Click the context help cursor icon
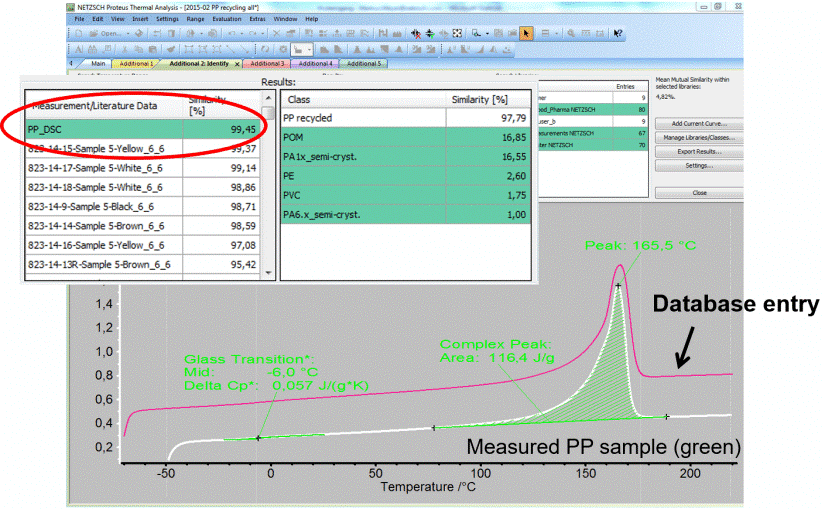 pyautogui.click(x=618, y=33)
